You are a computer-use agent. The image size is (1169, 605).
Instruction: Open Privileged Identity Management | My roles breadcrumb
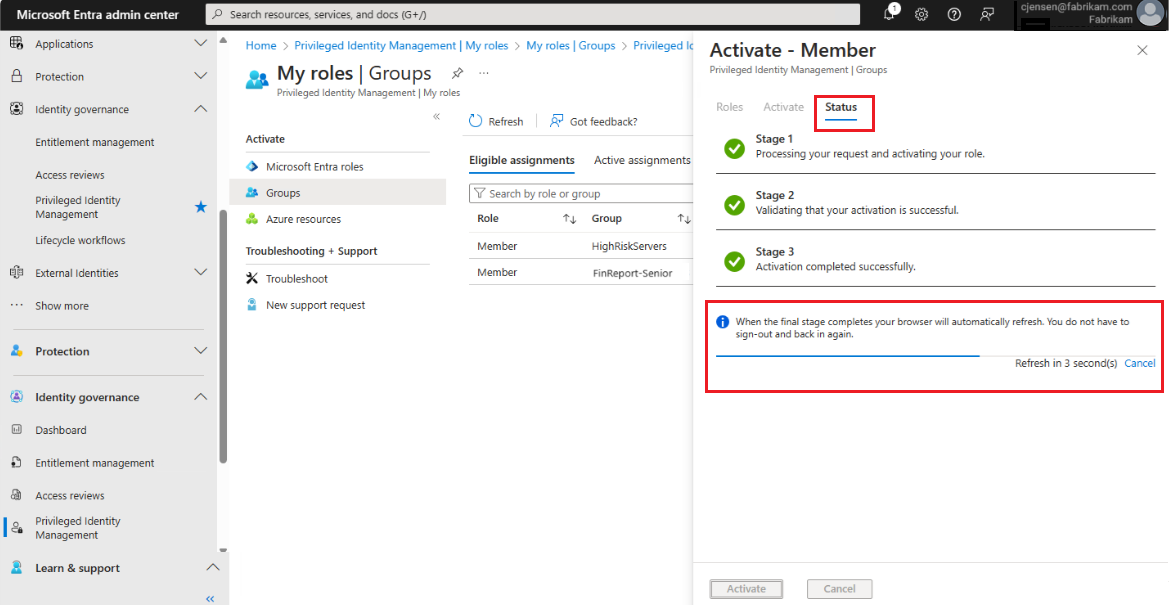(401, 46)
